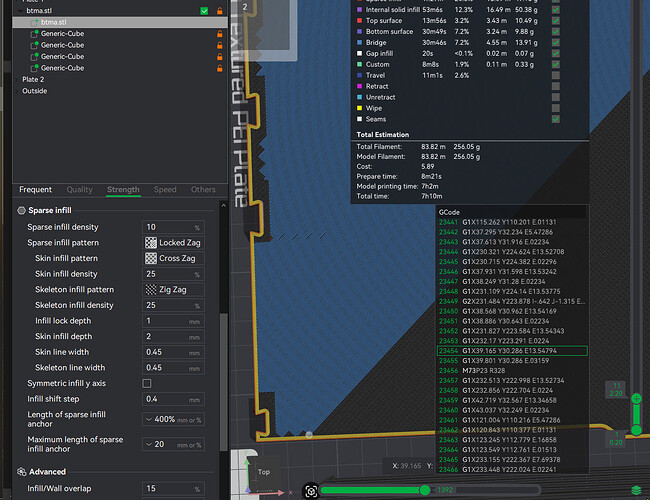
Task: Select G-code line 23456 M73 P23 R328
Action: (x=512, y=371)
